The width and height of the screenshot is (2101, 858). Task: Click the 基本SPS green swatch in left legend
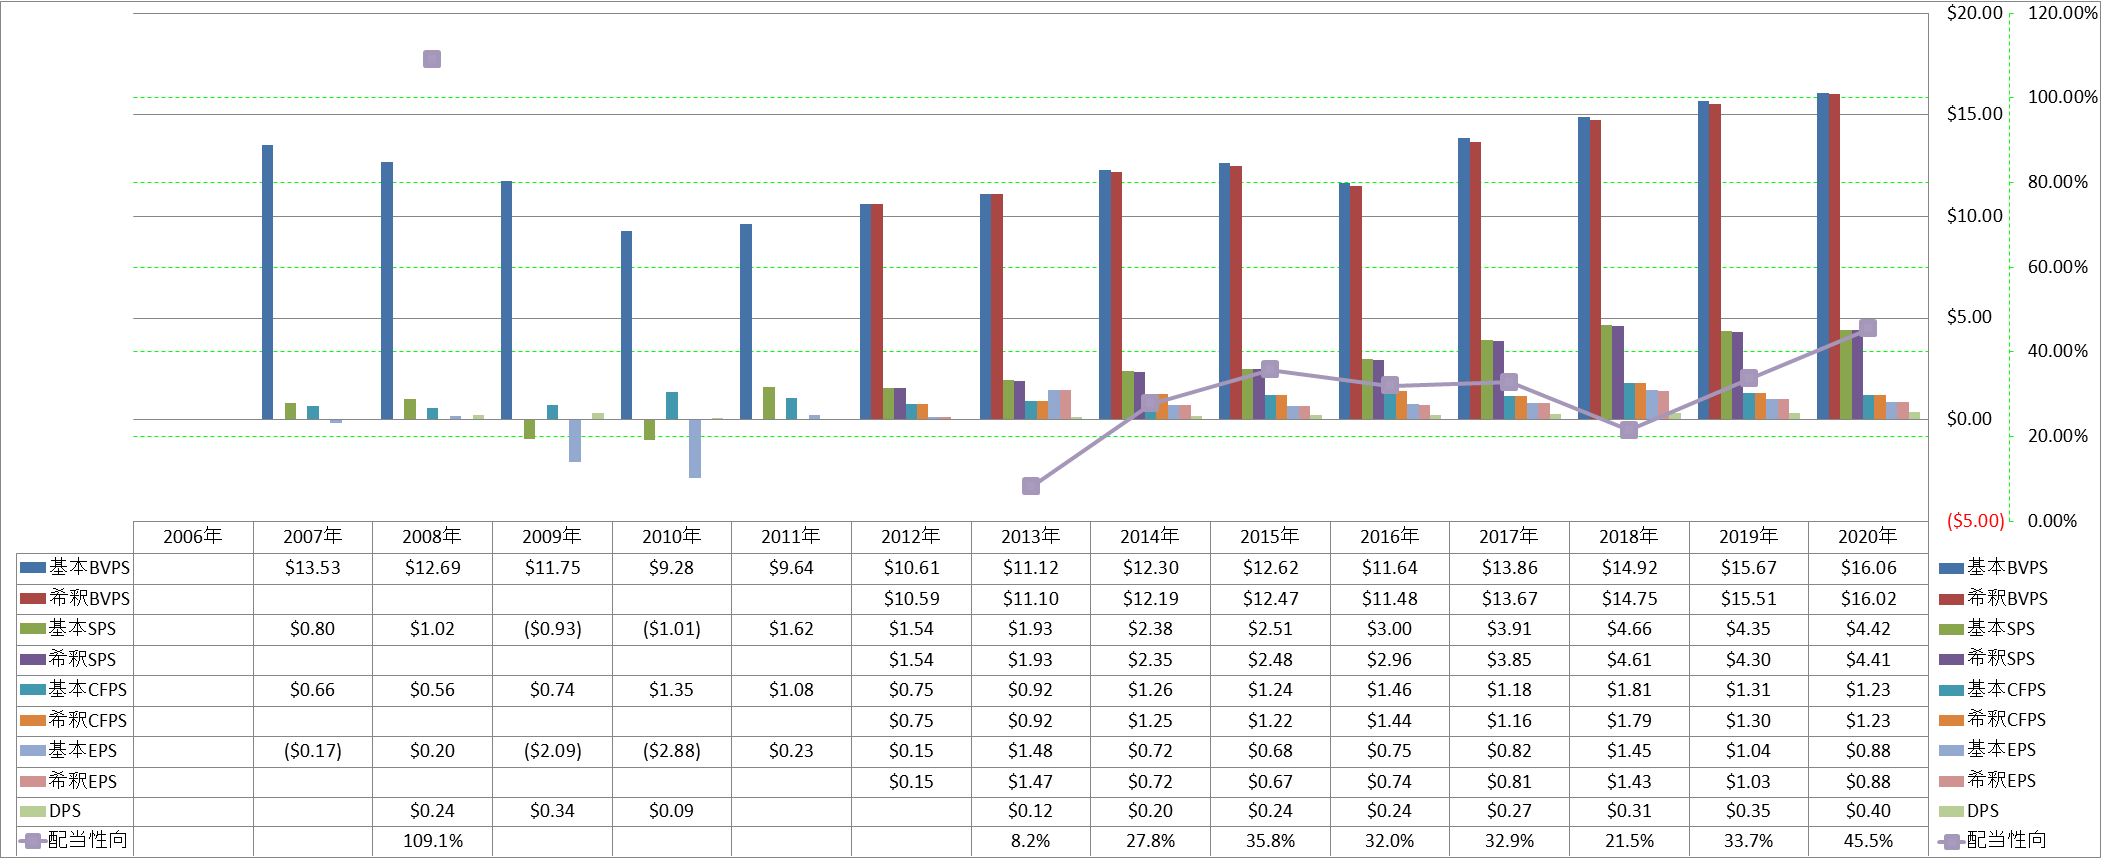pos(33,629)
